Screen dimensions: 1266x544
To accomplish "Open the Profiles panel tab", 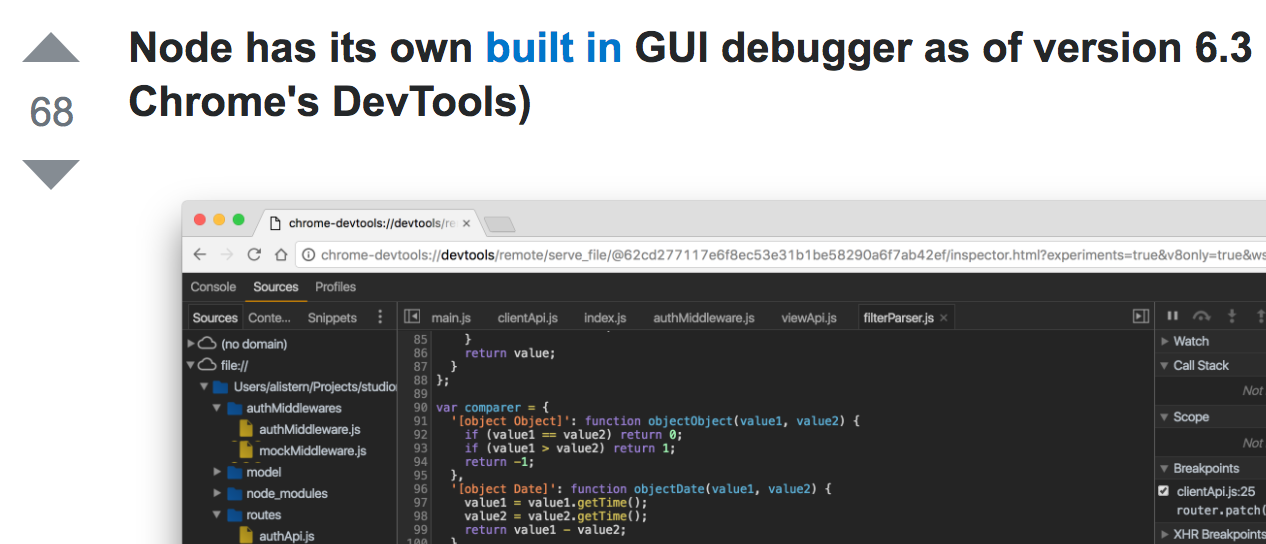I will (336, 286).
